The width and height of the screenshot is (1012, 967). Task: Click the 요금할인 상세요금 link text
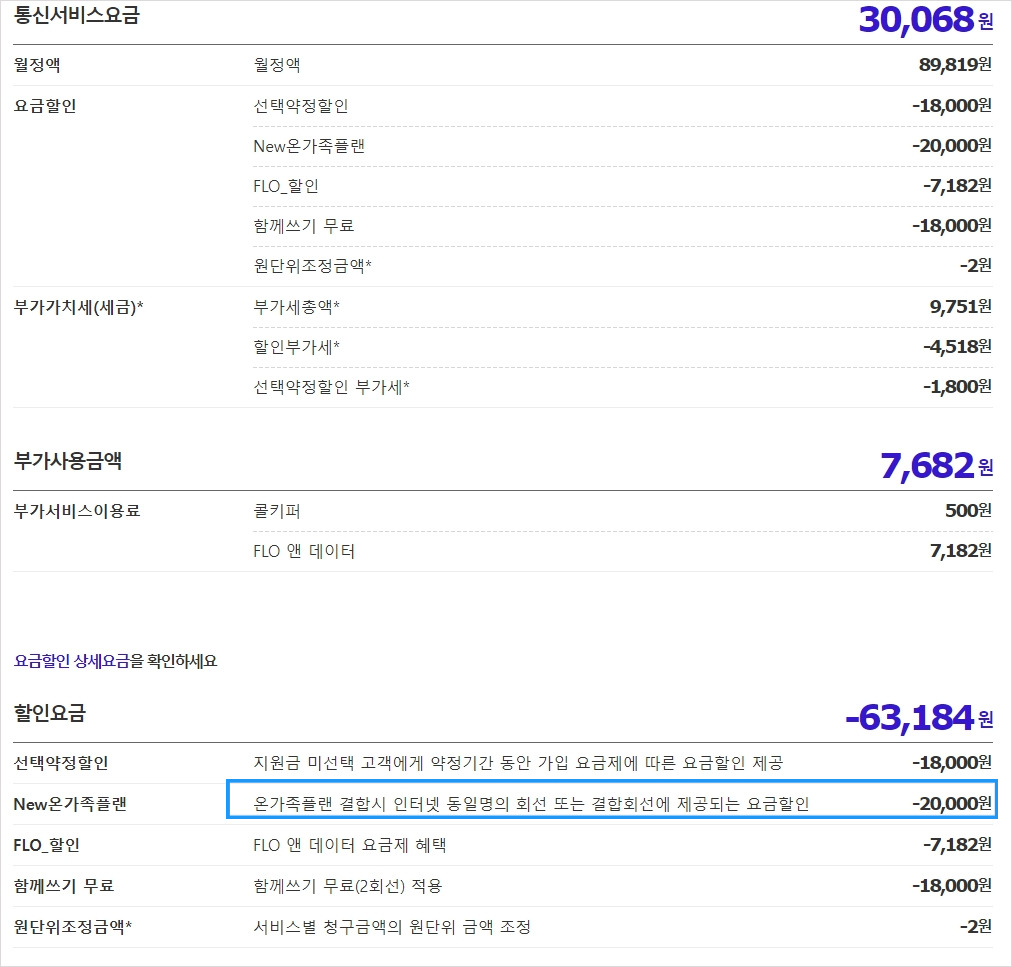point(71,661)
